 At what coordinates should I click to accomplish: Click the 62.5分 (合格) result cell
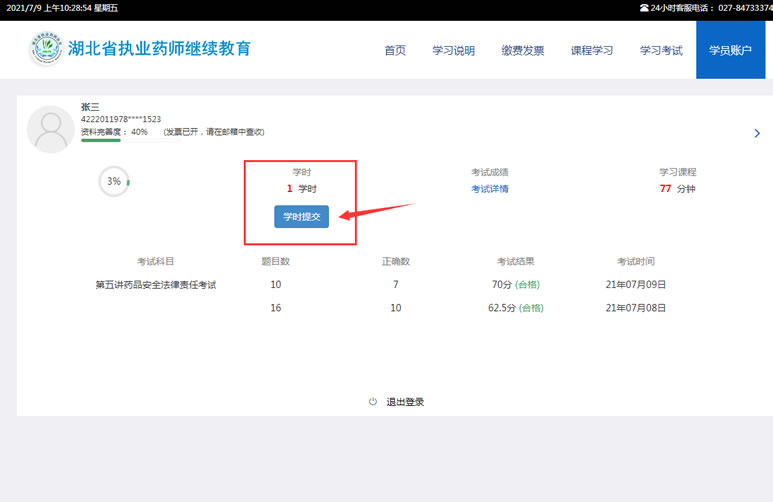click(x=516, y=308)
